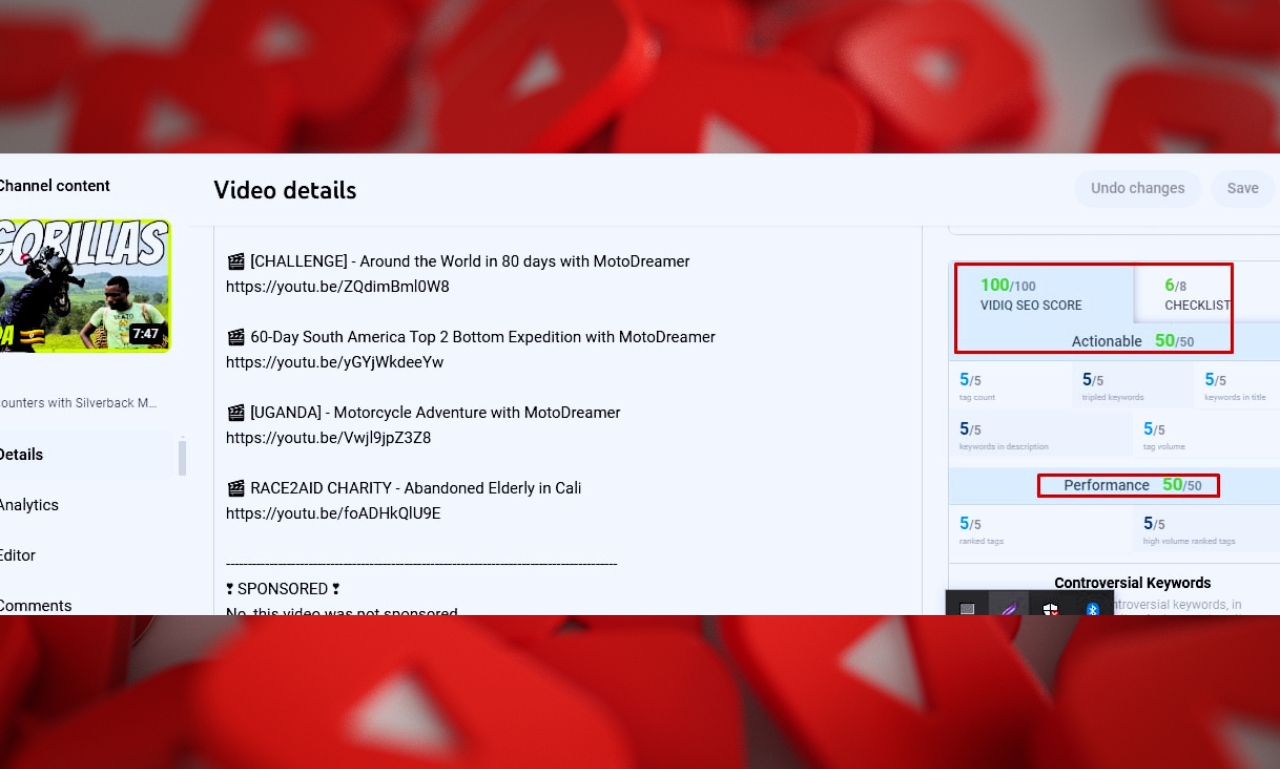The image size is (1280, 769).
Task: Click the foADHkQlU9E YouTube link text
Action: pos(333,513)
